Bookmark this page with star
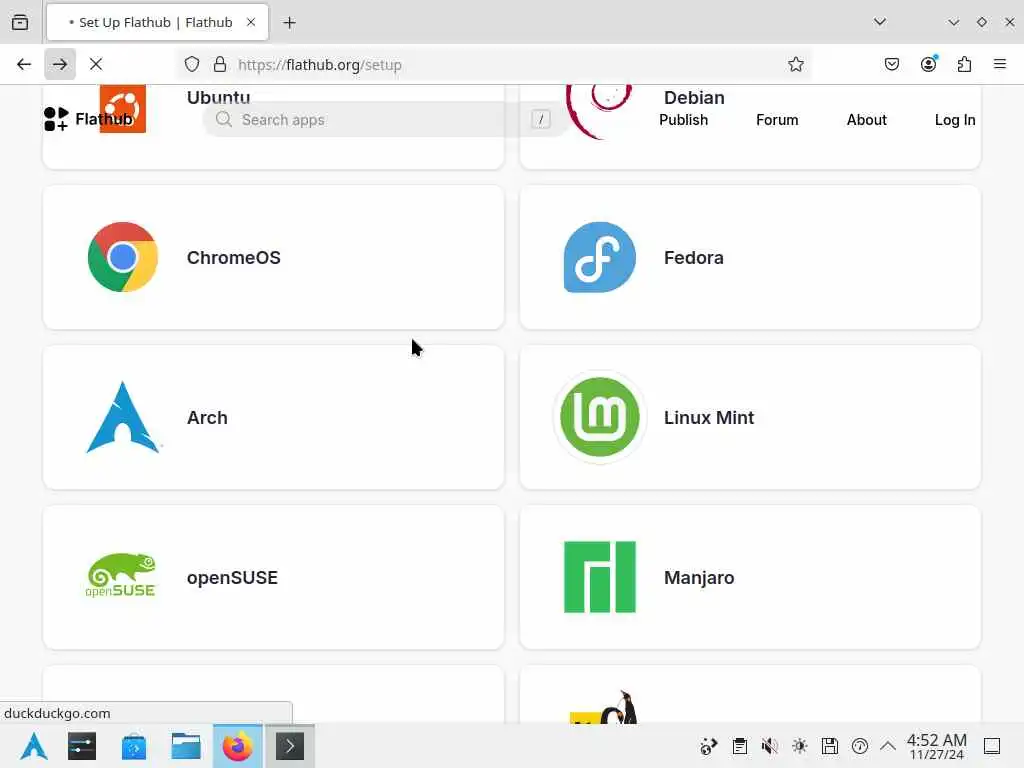This screenshot has width=1024, height=768. [795, 64]
